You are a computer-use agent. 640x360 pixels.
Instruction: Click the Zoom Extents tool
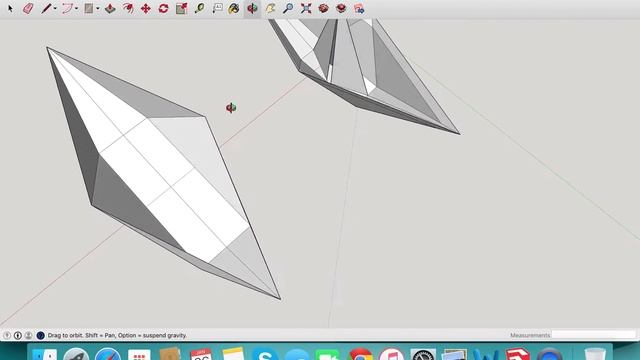[x=306, y=8]
